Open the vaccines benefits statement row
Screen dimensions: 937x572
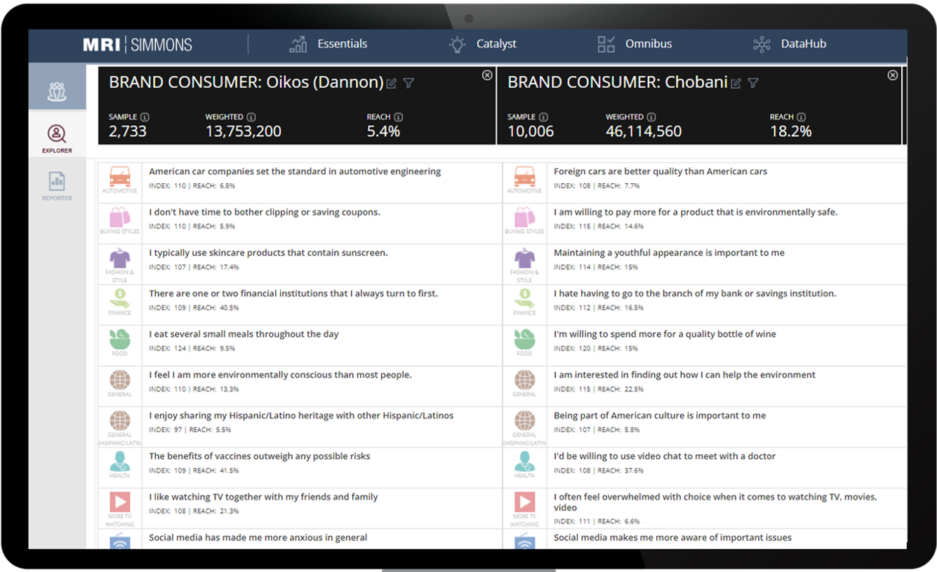click(x=260, y=456)
